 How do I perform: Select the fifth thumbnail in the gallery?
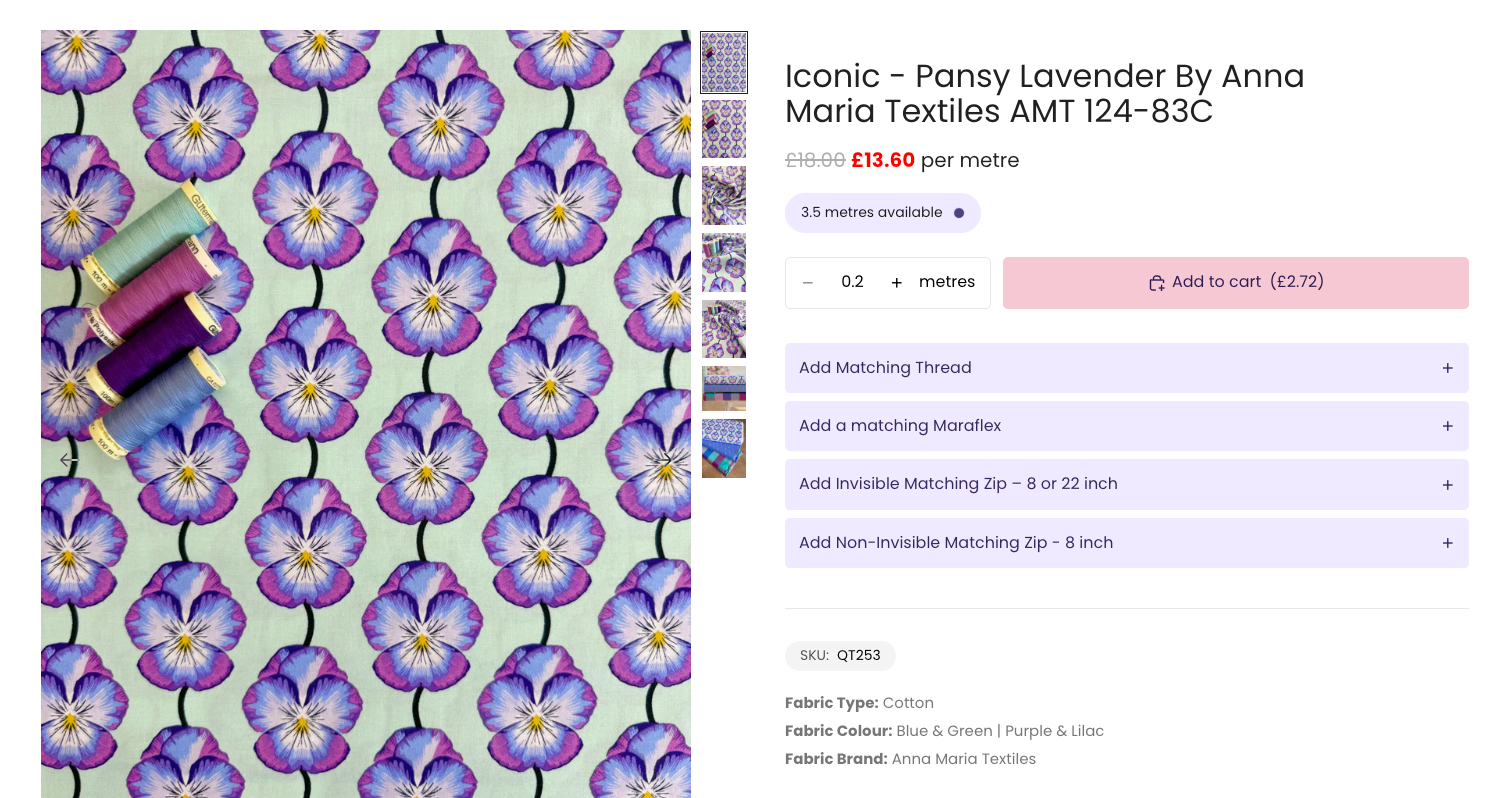pos(724,329)
